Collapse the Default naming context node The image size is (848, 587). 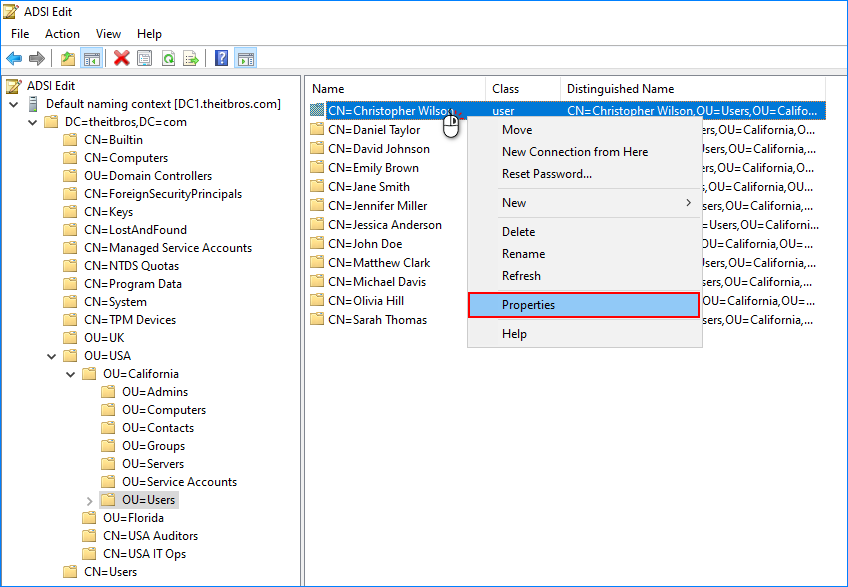click(14, 104)
